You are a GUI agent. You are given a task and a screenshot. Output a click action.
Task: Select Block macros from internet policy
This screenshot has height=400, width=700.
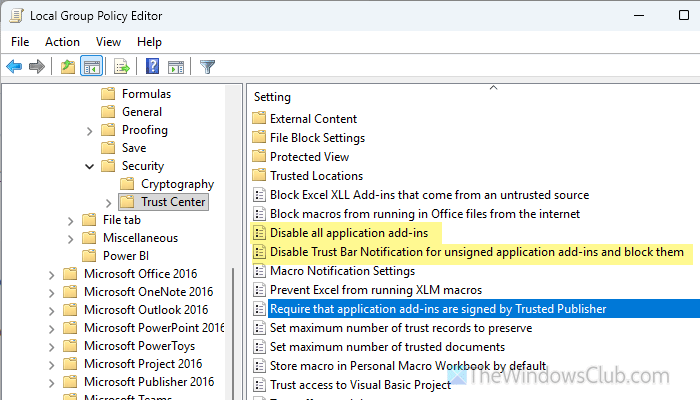(425, 214)
